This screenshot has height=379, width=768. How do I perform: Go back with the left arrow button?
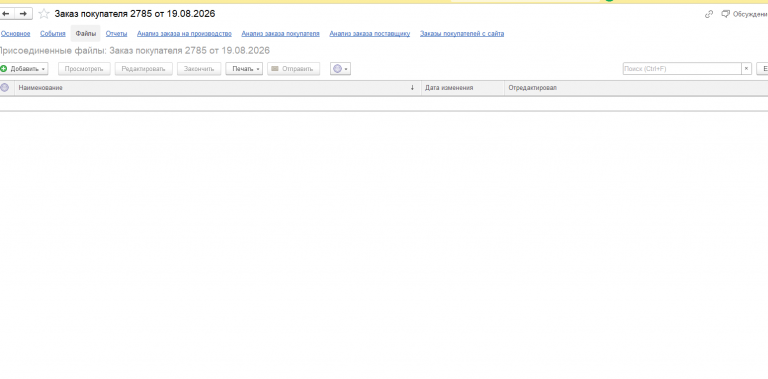pyautogui.click(x=6, y=14)
